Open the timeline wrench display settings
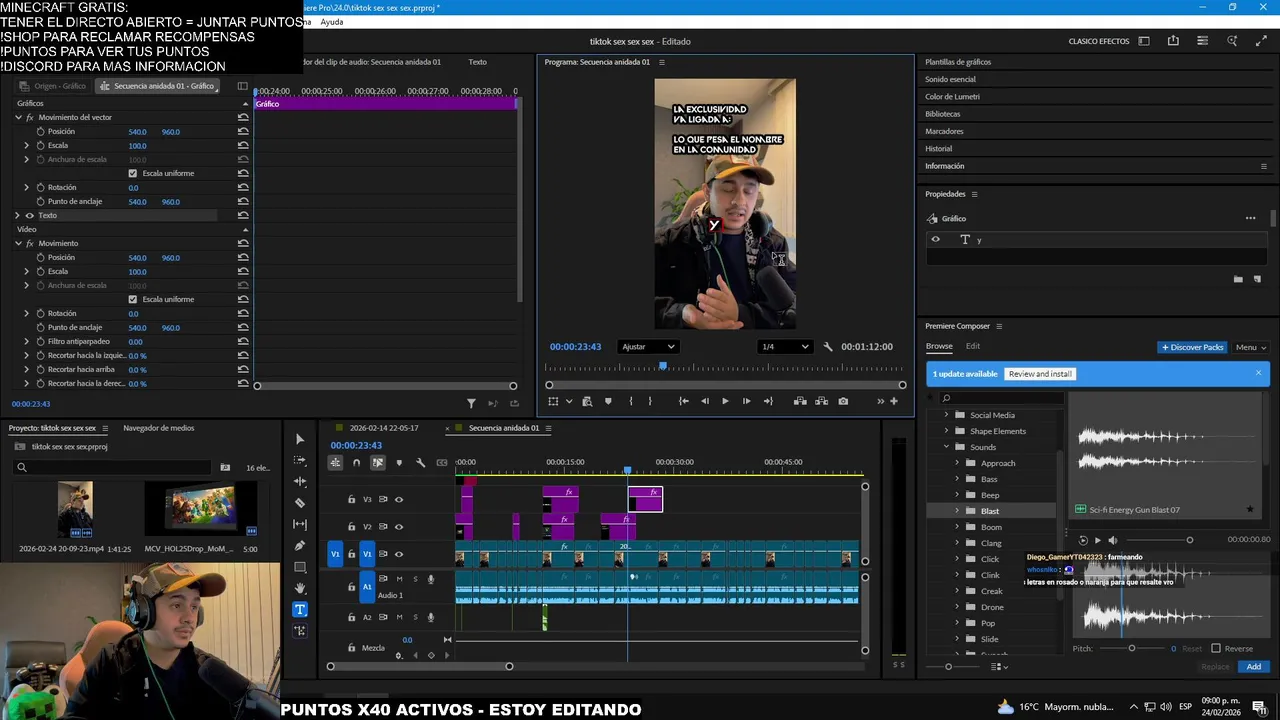 tap(420, 462)
